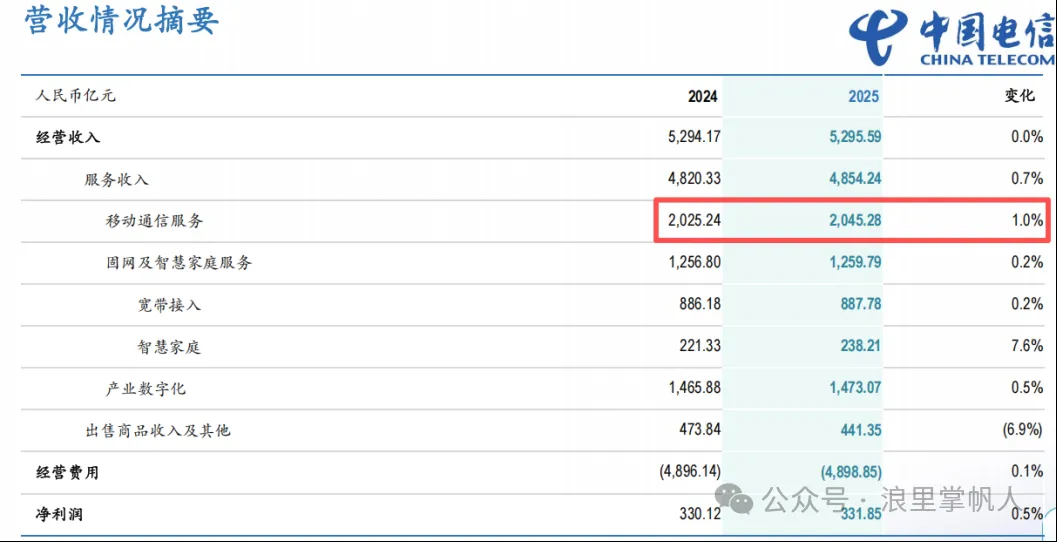The width and height of the screenshot is (1057, 542).
Task: Click the 出售商品收入及其他 row label
Action: [157, 429]
